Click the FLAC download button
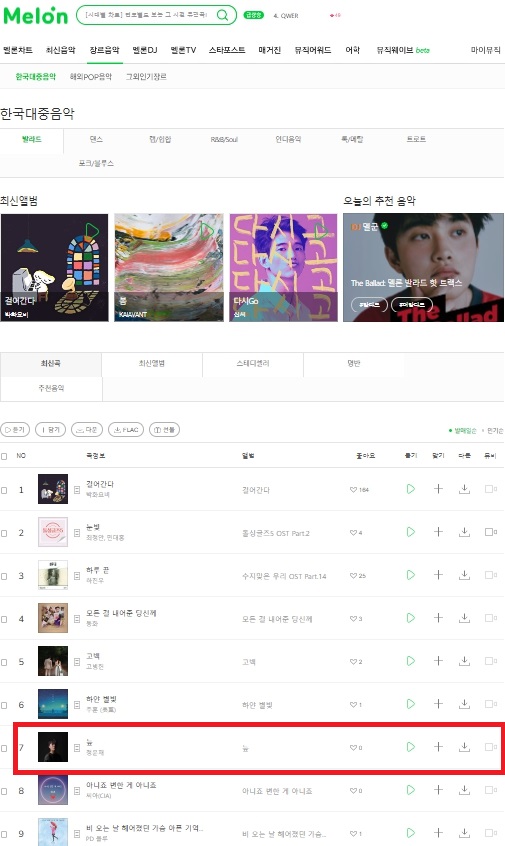 coord(126,429)
